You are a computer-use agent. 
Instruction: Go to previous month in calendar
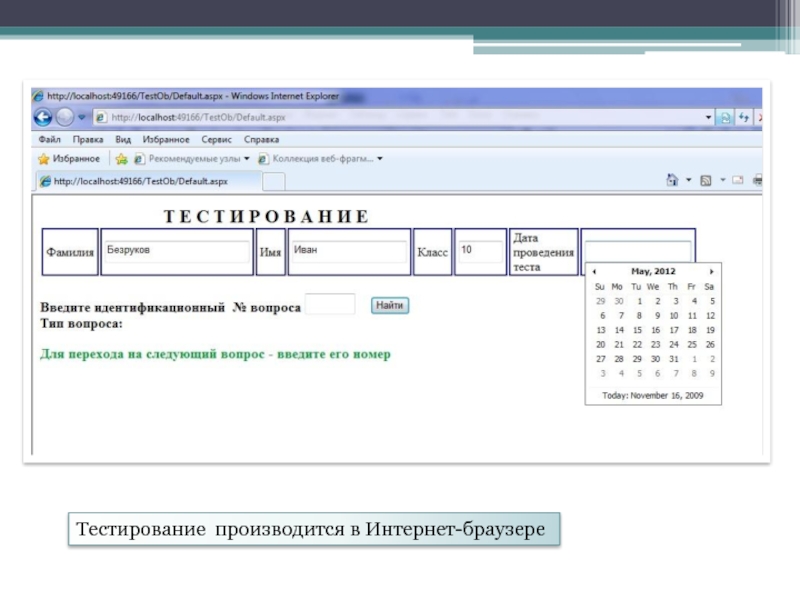595,271
